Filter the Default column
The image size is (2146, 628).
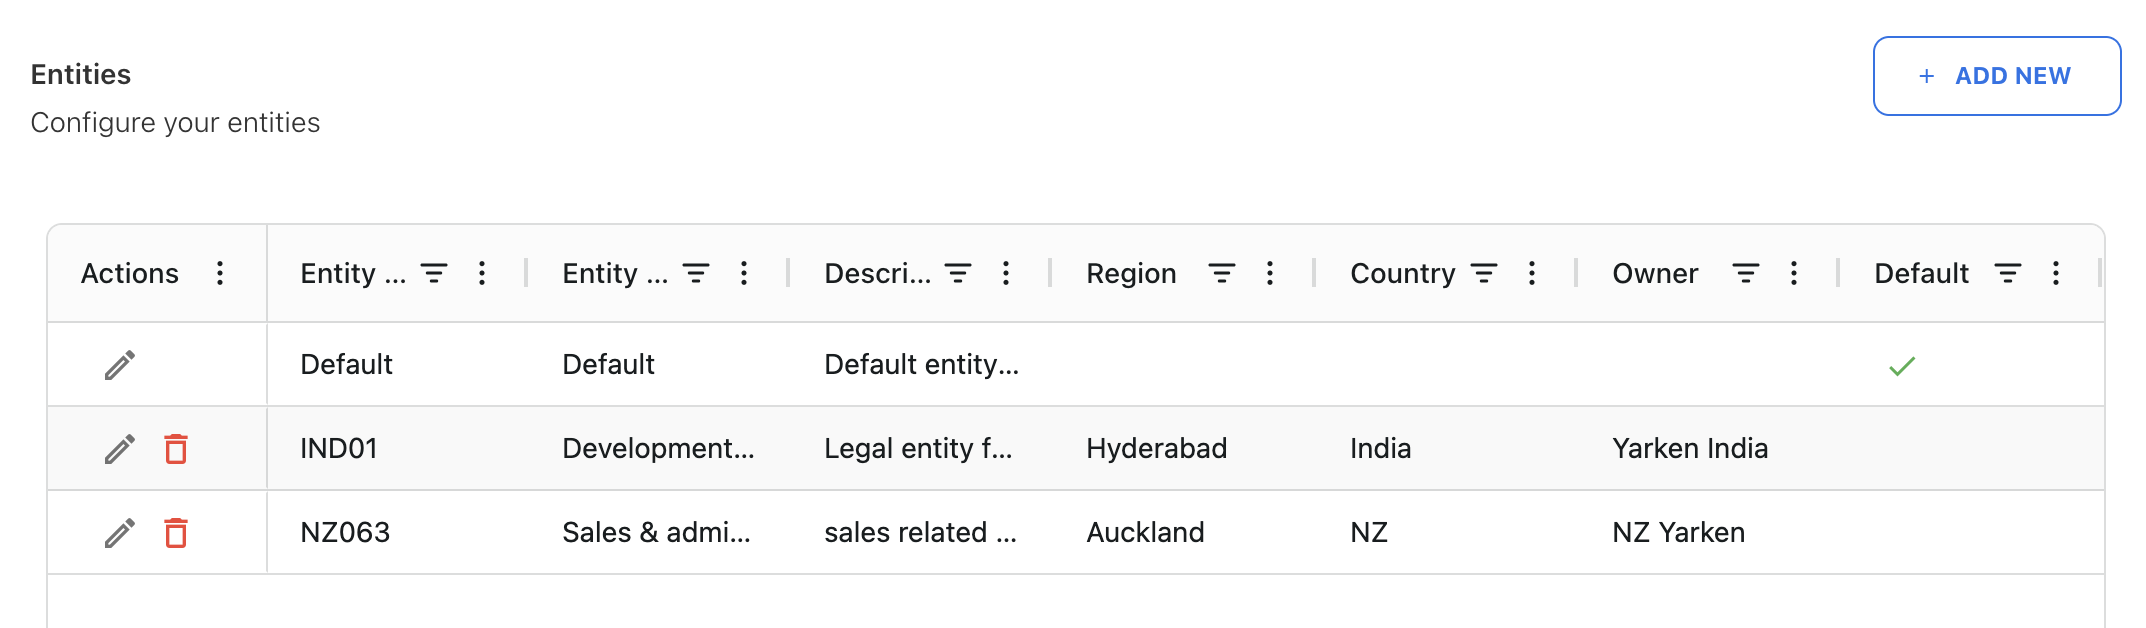(x=2008, y=273)
